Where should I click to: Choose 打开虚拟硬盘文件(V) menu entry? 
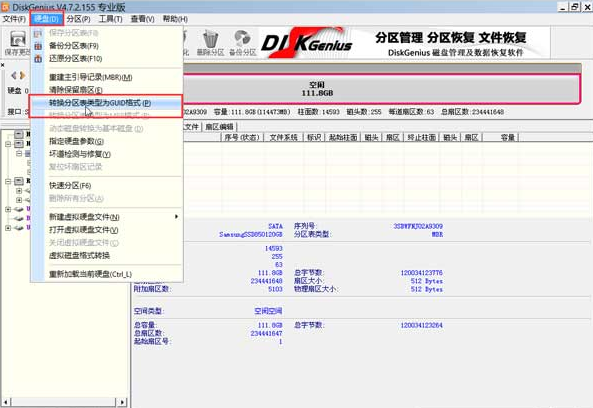click(x=107, y=230)
